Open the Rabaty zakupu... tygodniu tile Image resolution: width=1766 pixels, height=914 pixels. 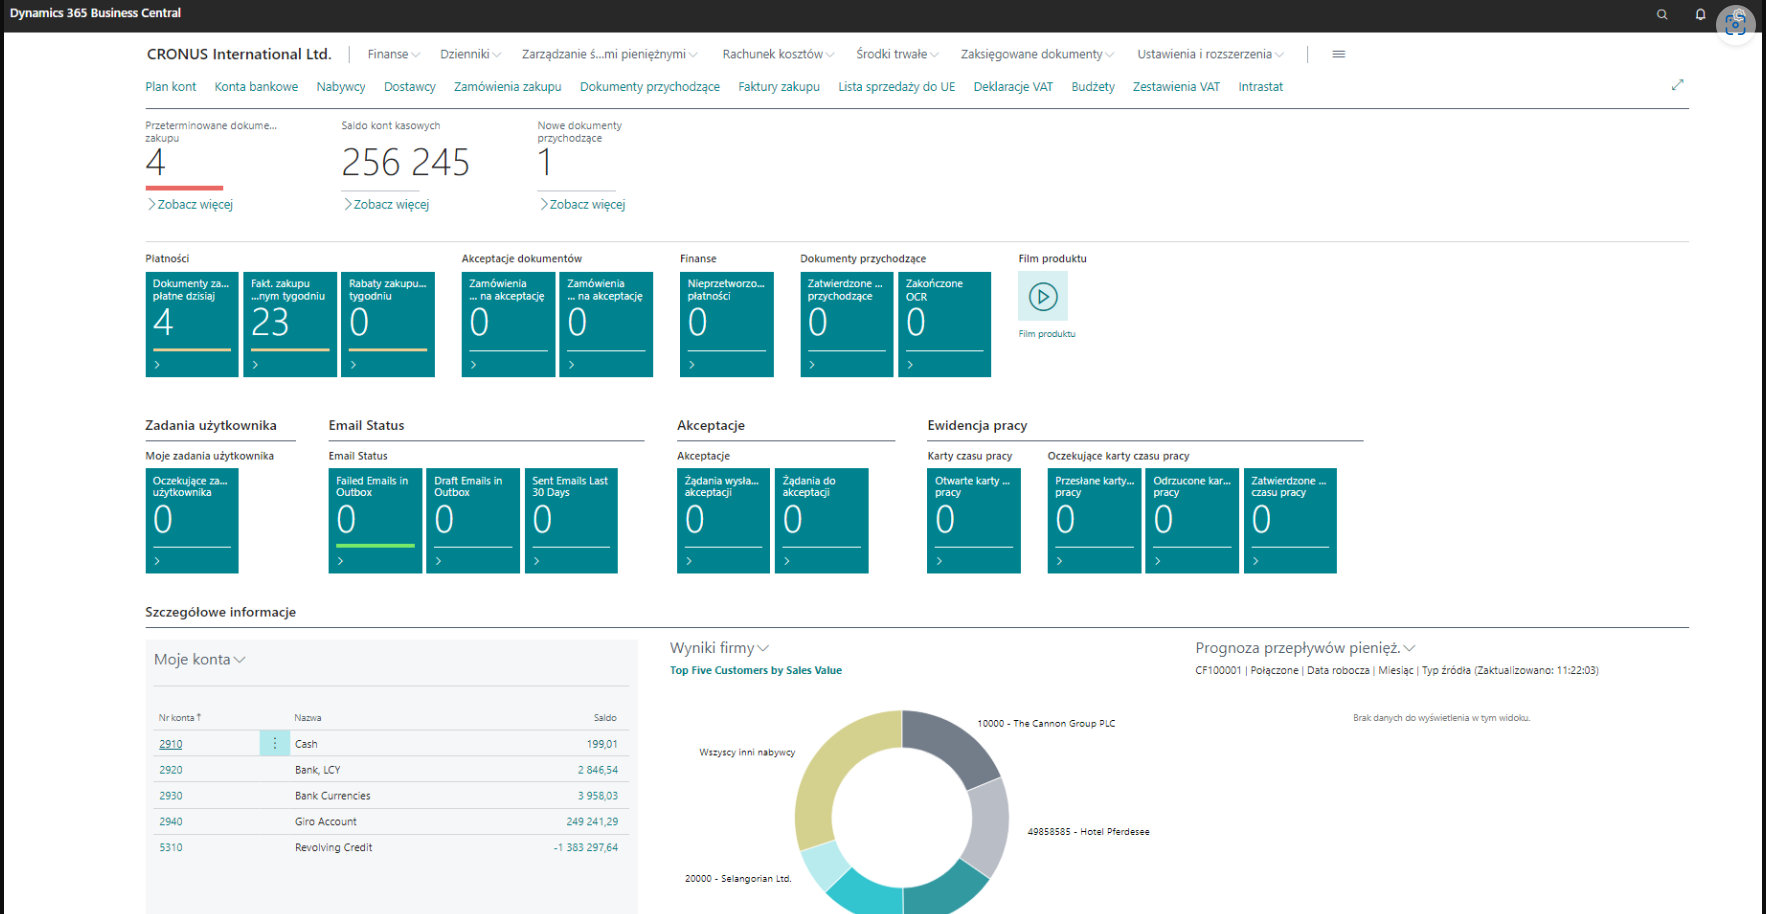388,324
